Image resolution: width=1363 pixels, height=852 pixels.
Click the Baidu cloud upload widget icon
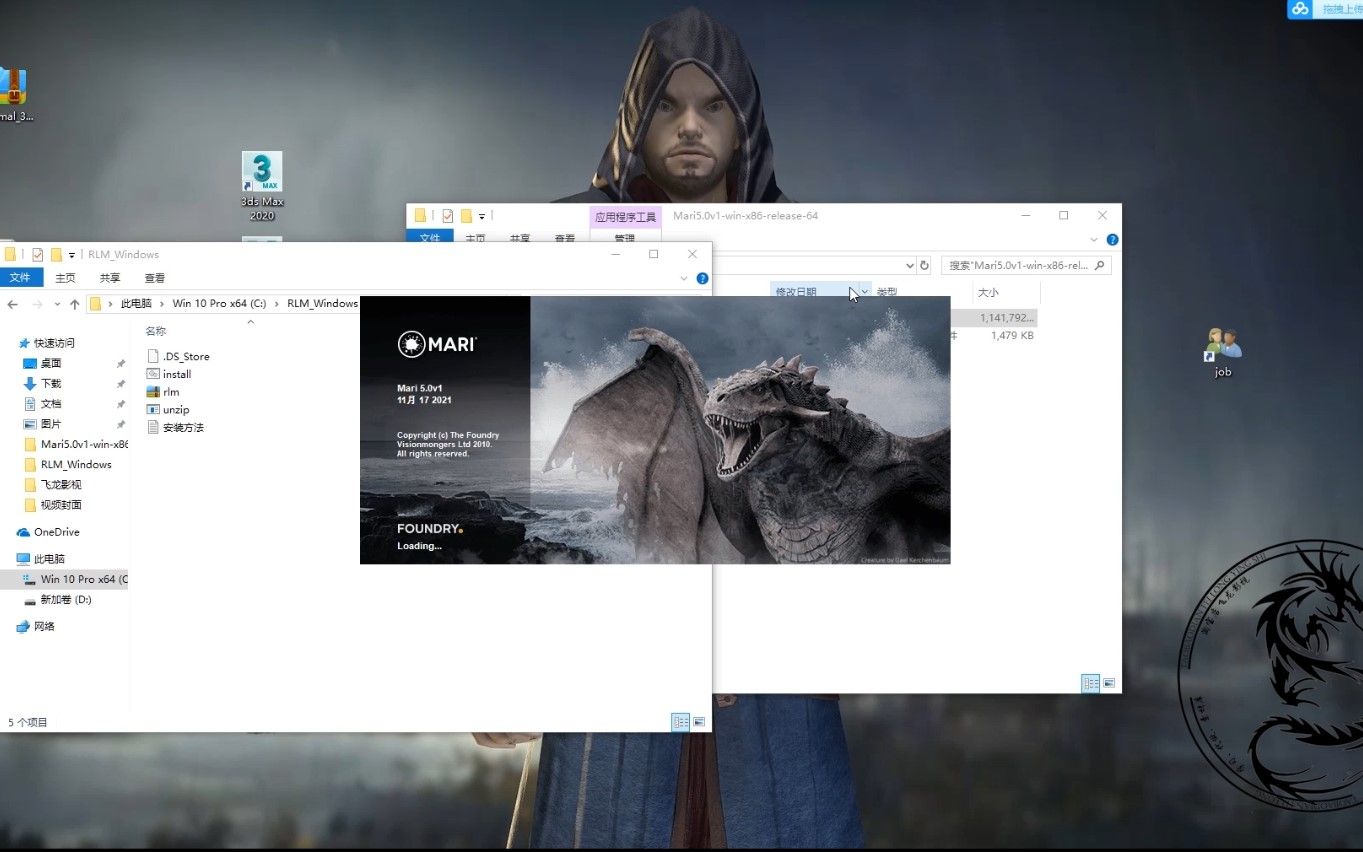(1300, 9)
